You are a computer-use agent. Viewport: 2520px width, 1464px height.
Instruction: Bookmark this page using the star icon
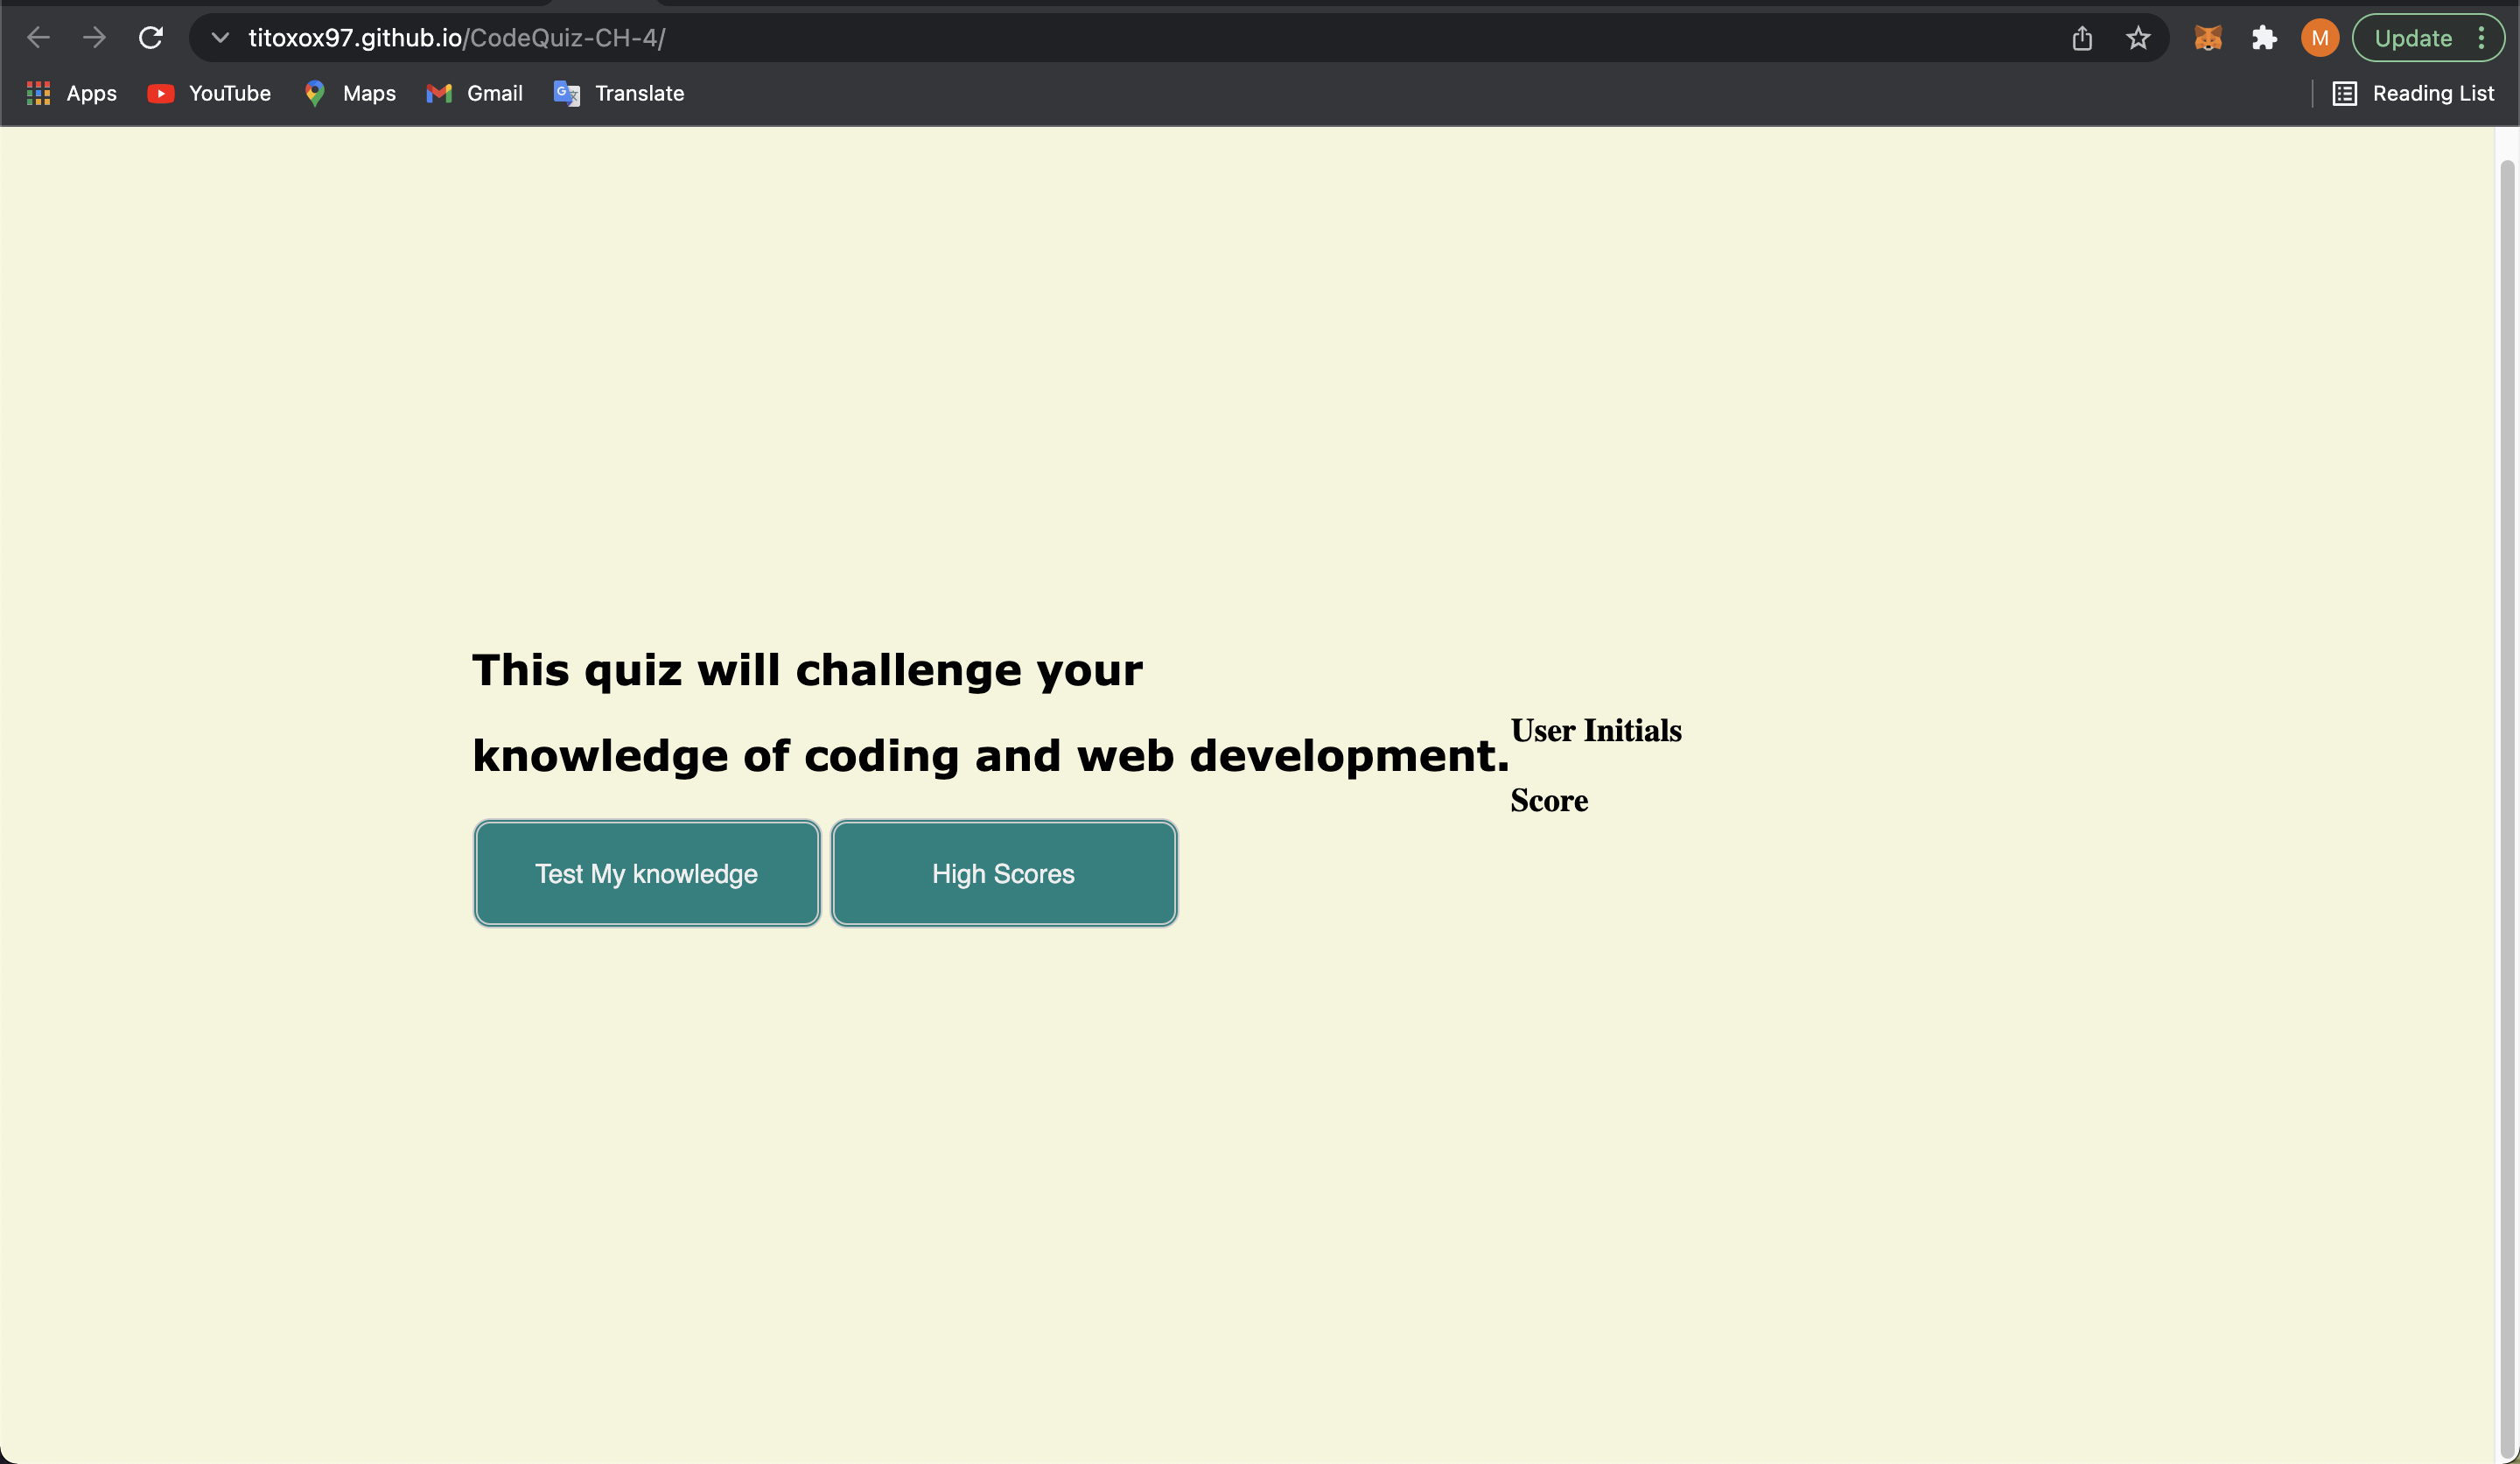[x=2138, y=38]
